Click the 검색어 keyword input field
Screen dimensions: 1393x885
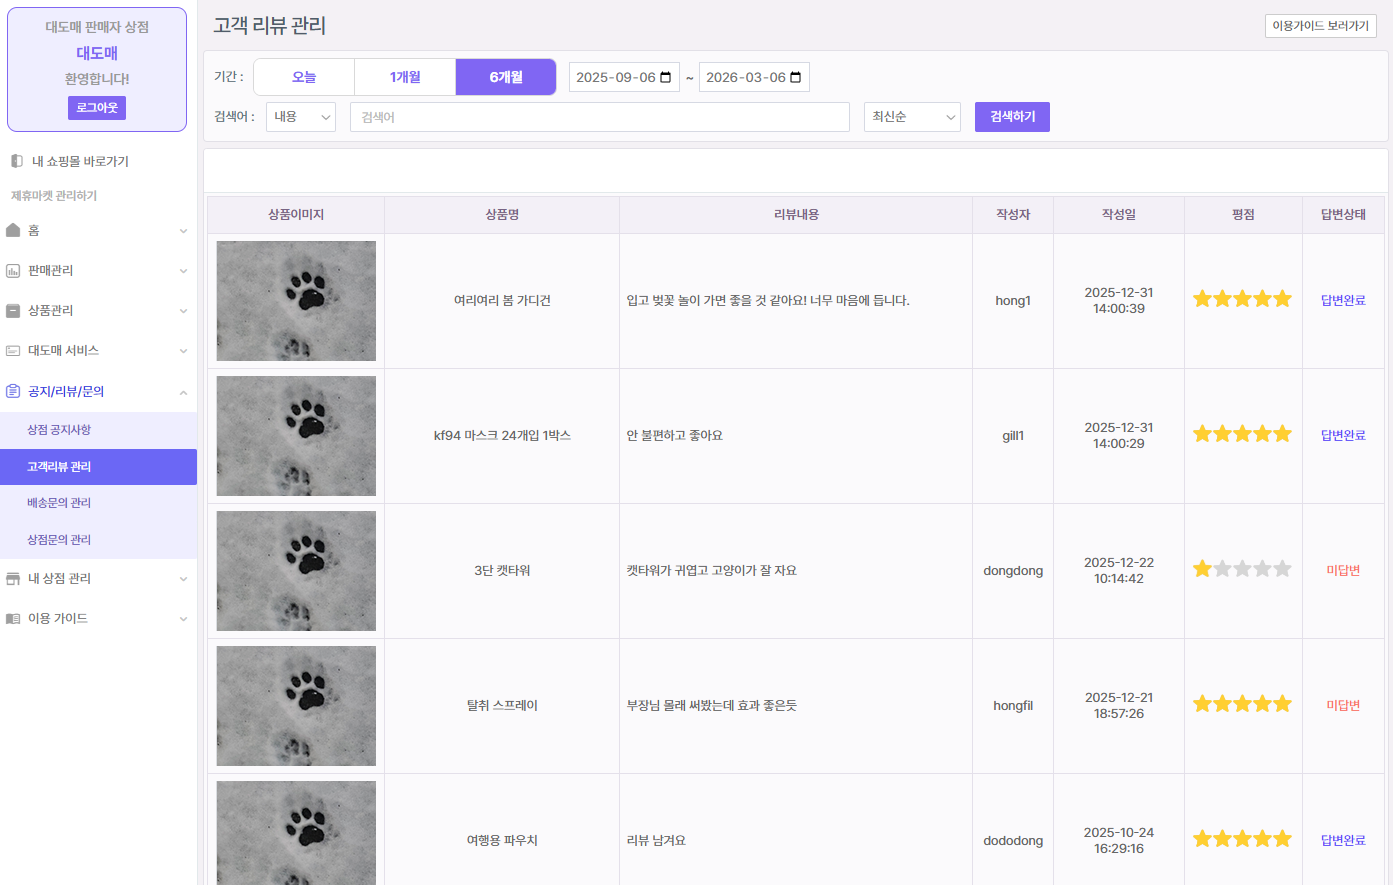pos(599,117)
